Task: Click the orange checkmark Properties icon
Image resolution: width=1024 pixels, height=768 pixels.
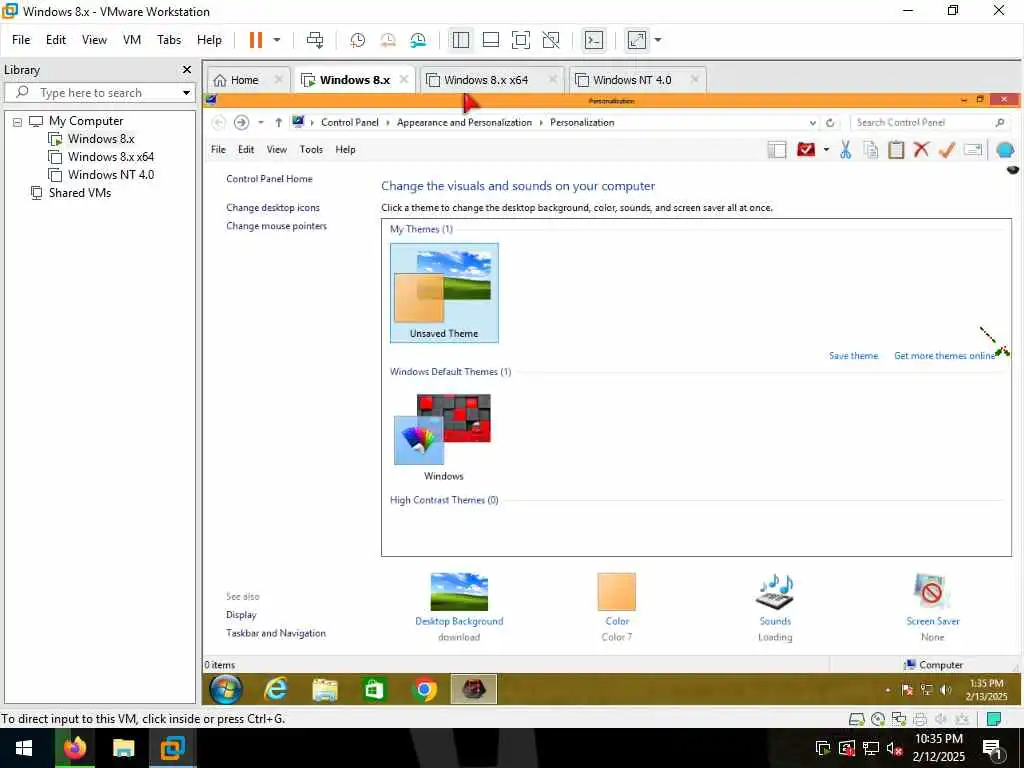Action: (x=947, y=150)
